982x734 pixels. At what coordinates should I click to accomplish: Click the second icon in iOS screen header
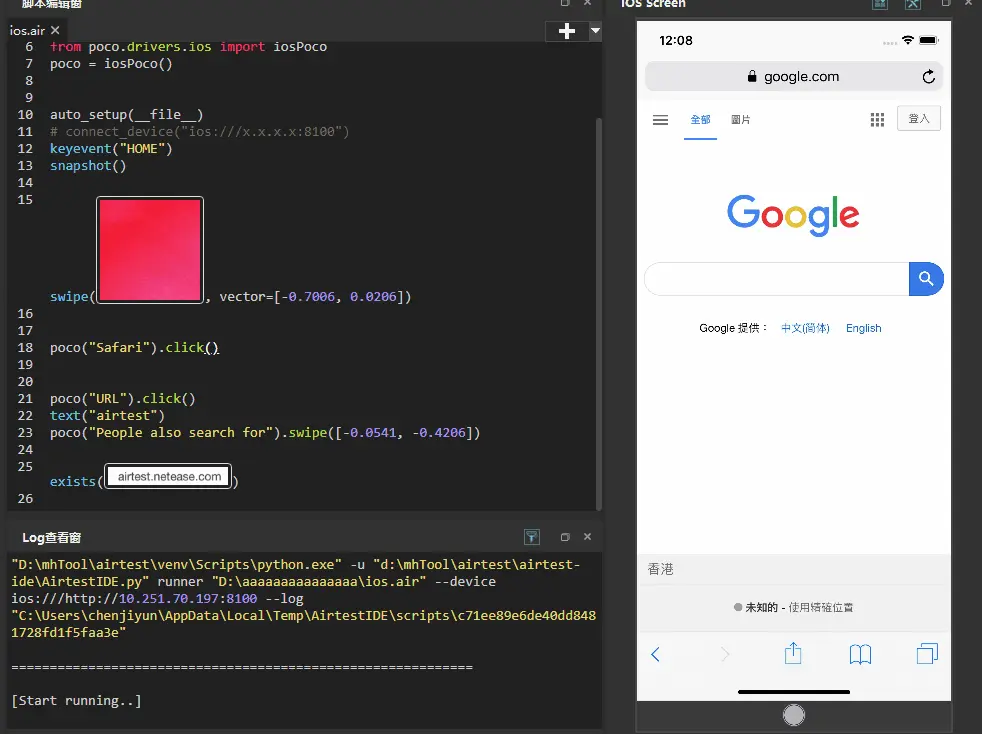(x=912, y=3)
